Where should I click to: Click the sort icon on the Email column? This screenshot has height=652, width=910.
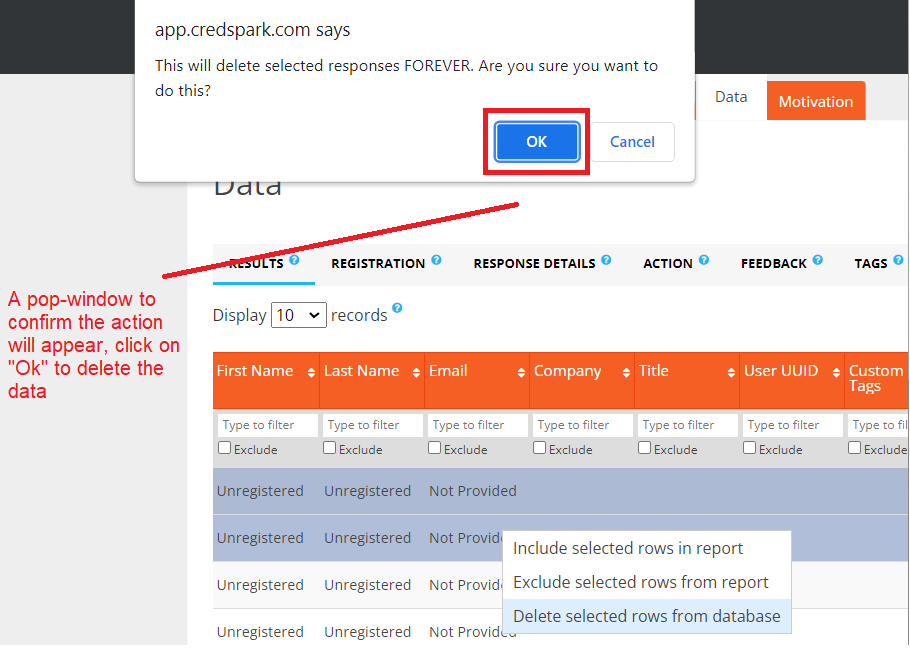click(520, 370)
